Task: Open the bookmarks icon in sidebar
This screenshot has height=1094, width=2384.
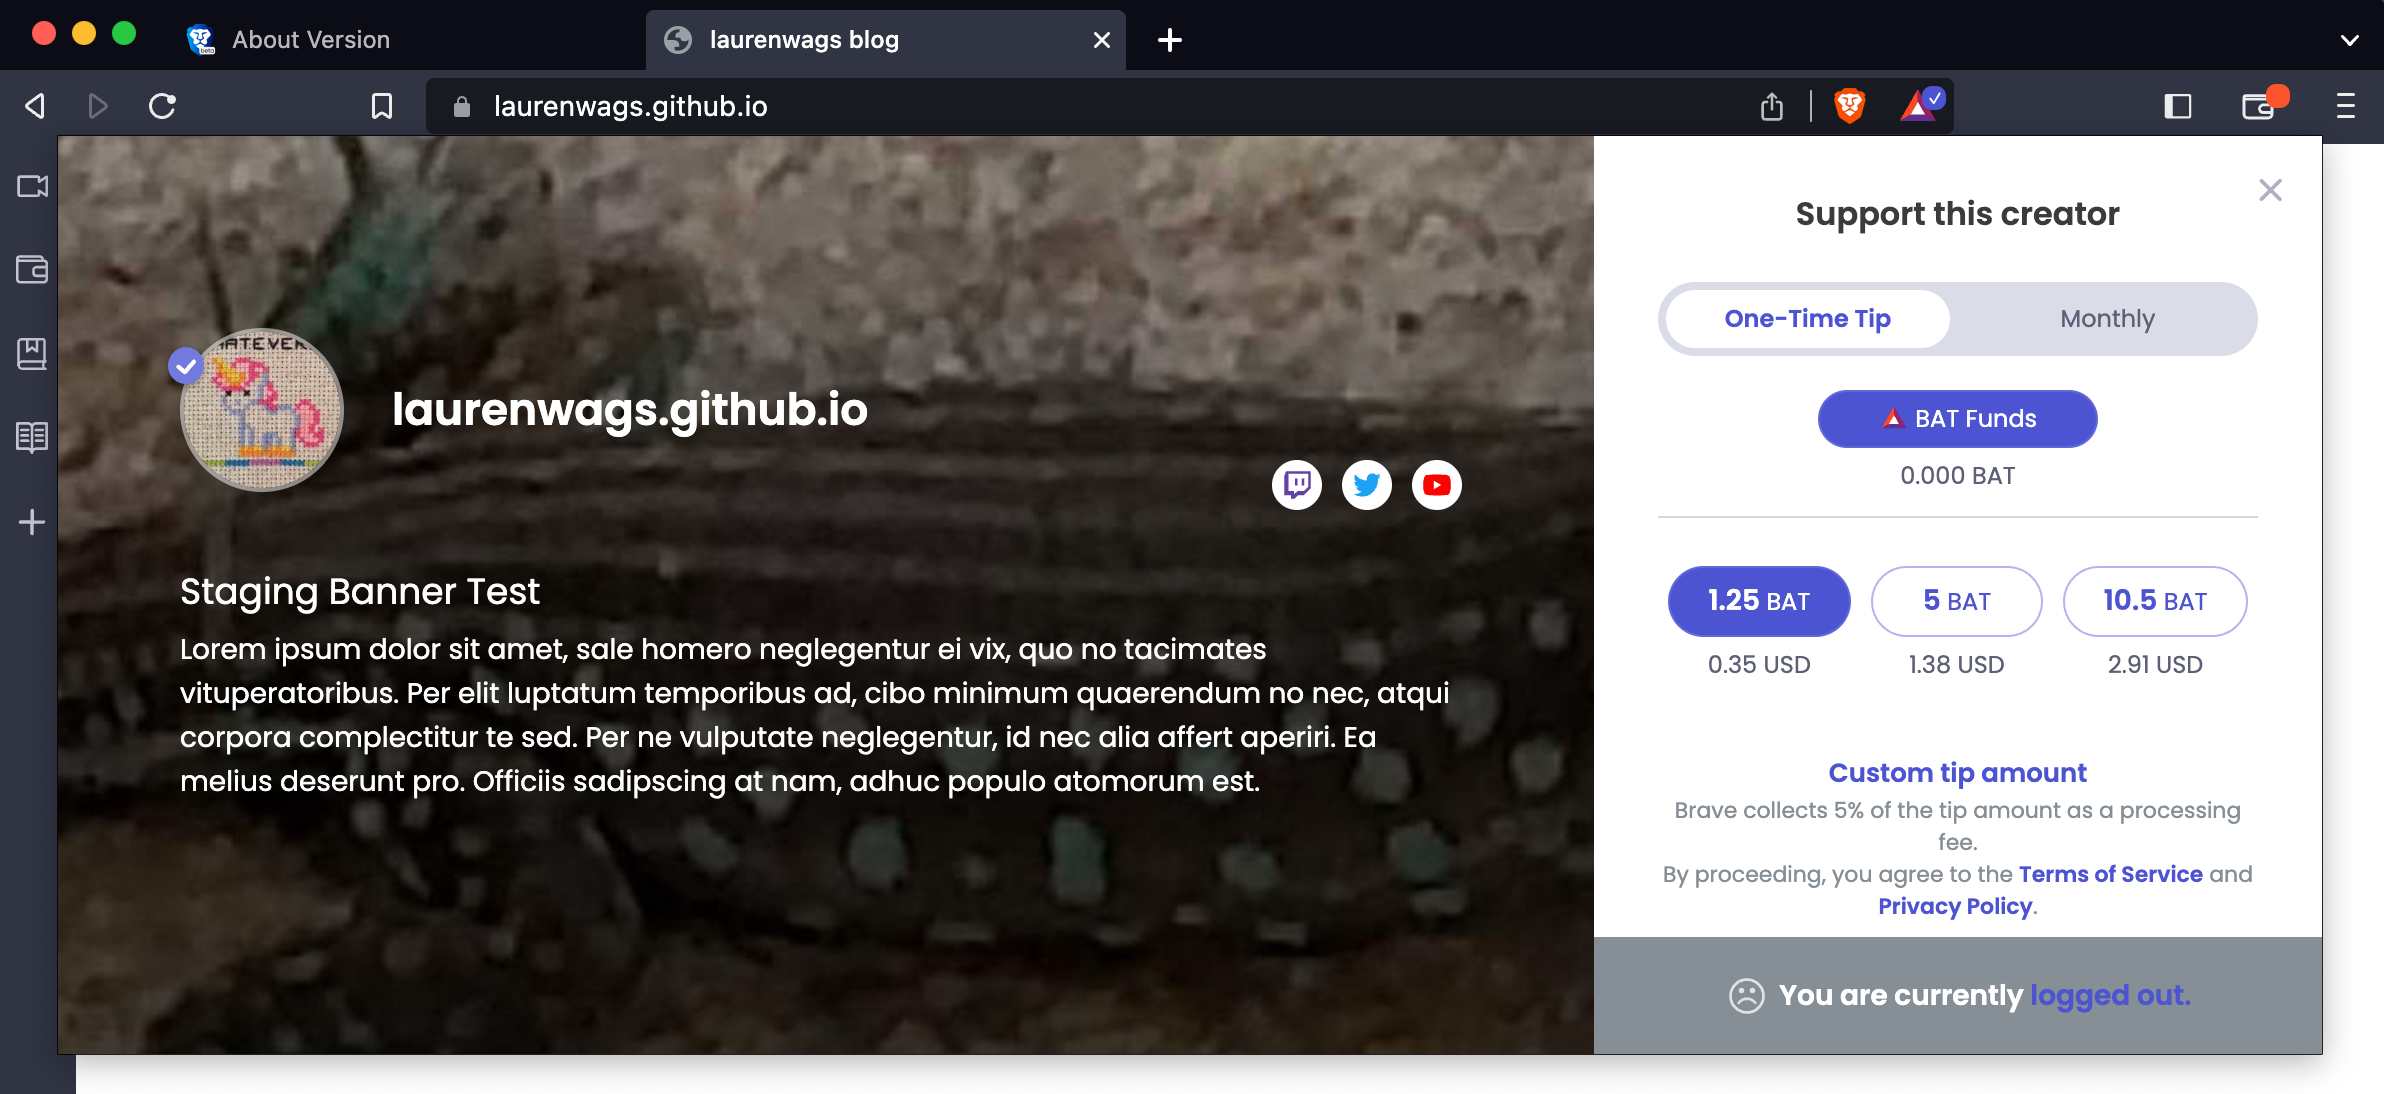Action: (33, 352)
